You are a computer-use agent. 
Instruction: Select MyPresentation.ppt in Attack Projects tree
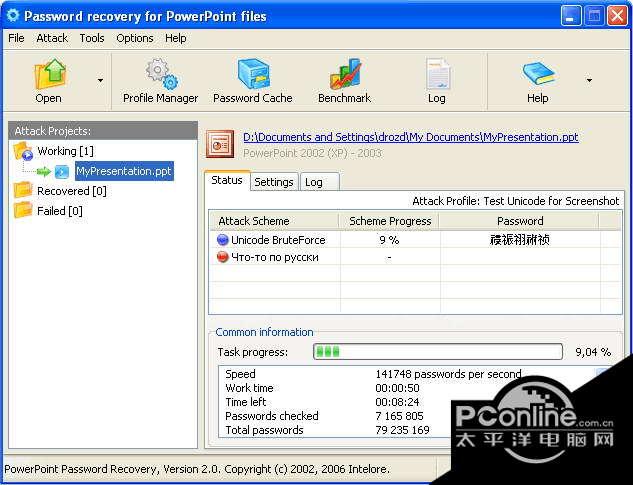tap(124, 171)
